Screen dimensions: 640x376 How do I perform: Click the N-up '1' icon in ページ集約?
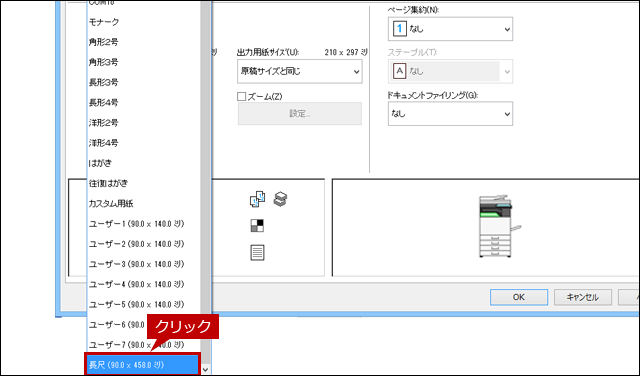(x=400, y=29)
